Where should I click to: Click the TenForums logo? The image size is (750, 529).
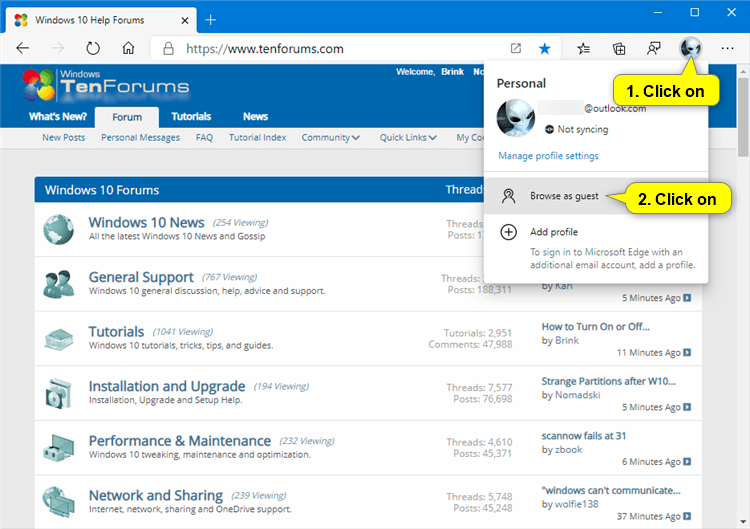[x=106, y=86]
